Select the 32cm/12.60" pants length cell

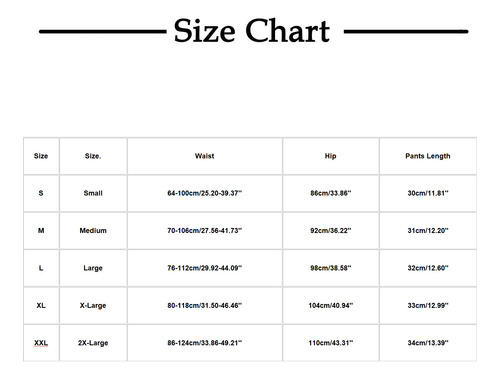click(x=428, y=268)
